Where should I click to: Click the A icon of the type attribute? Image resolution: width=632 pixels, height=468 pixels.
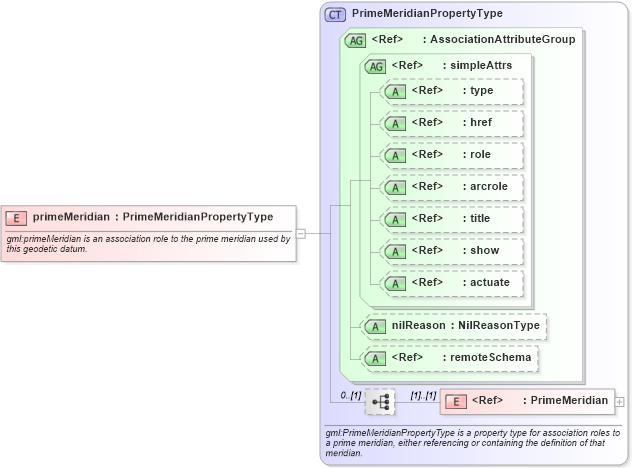click(x=395, y=92)
